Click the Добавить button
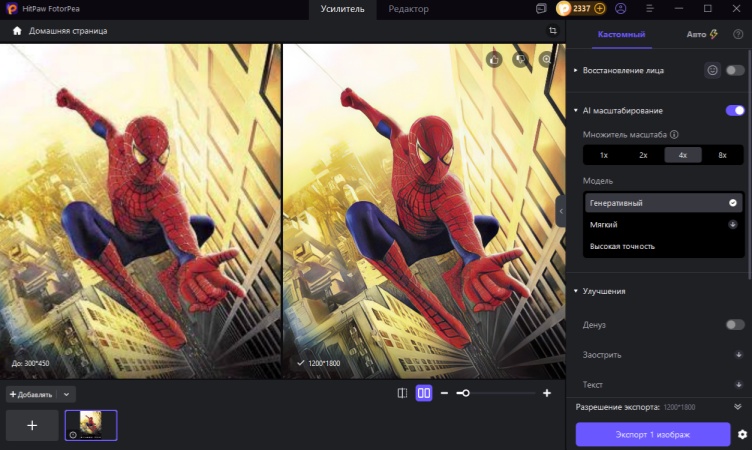 tap(31, 394)
